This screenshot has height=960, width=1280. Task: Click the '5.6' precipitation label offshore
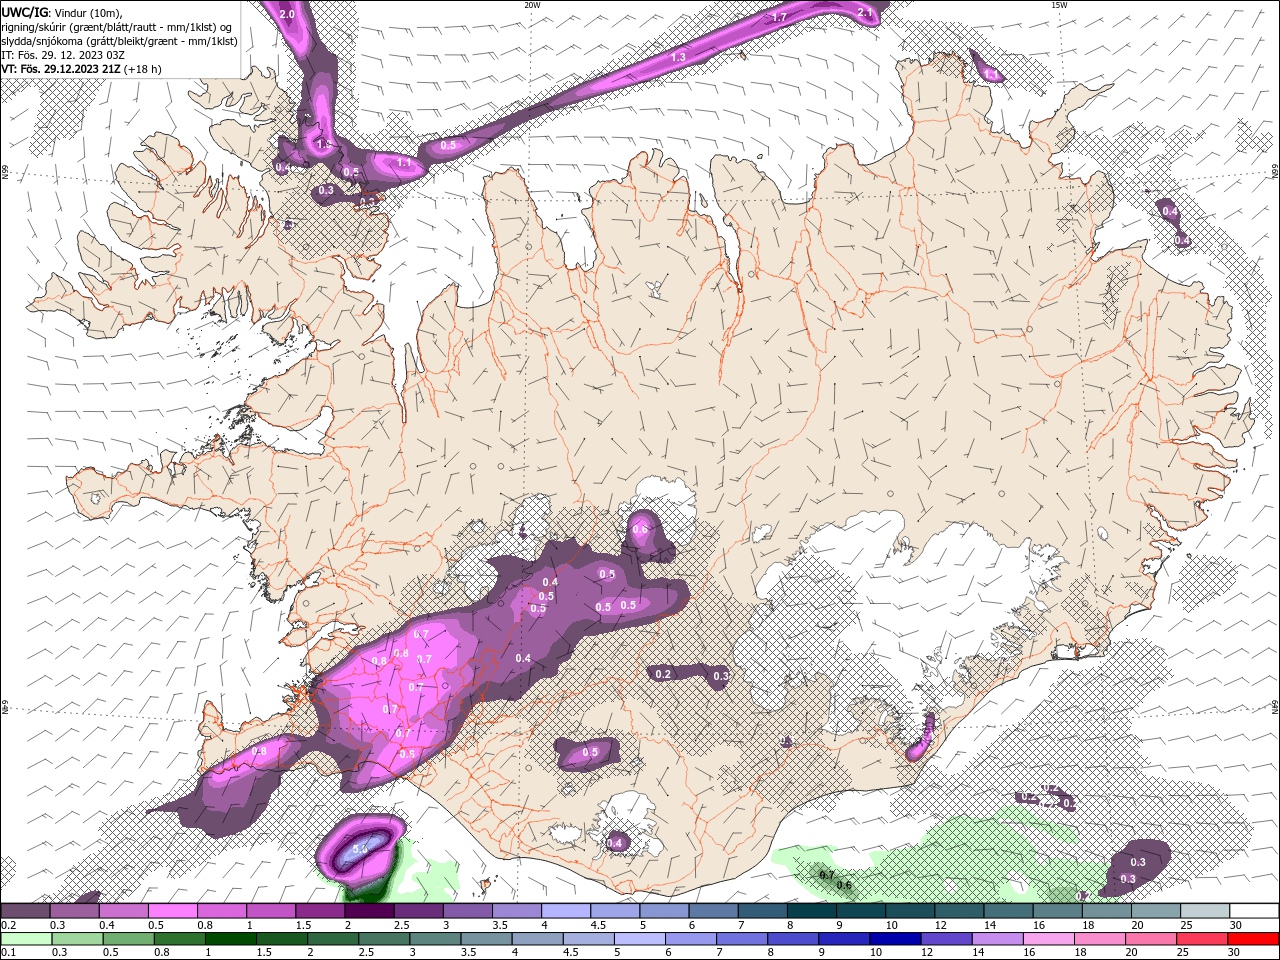pyautogui.click(x=361, y=847)
